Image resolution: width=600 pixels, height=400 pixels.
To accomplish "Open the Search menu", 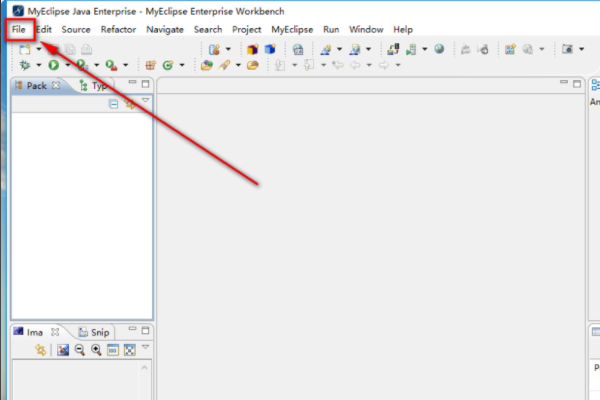I will tap(208, 29).
